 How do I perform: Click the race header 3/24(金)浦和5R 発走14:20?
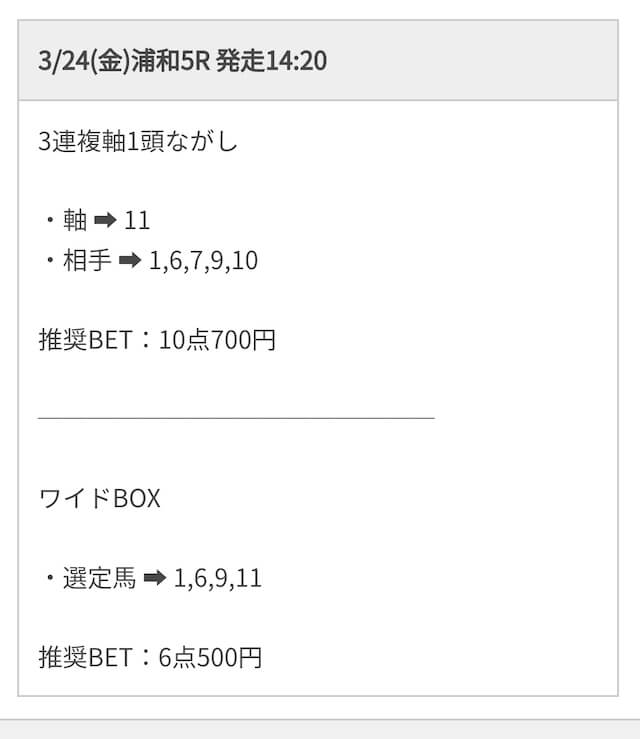point(182,61)
